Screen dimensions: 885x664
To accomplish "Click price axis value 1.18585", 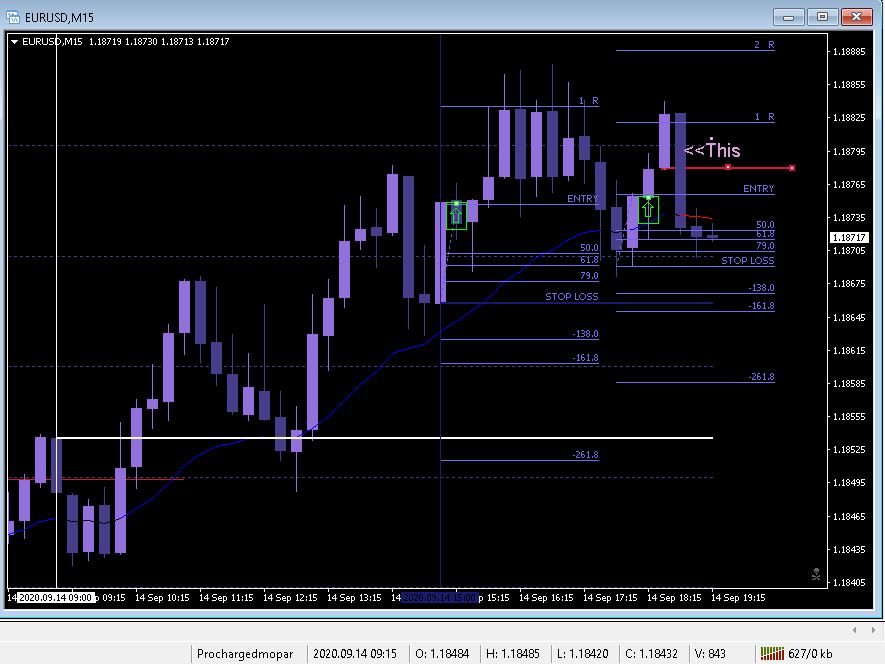I will [x=849, y=383].
